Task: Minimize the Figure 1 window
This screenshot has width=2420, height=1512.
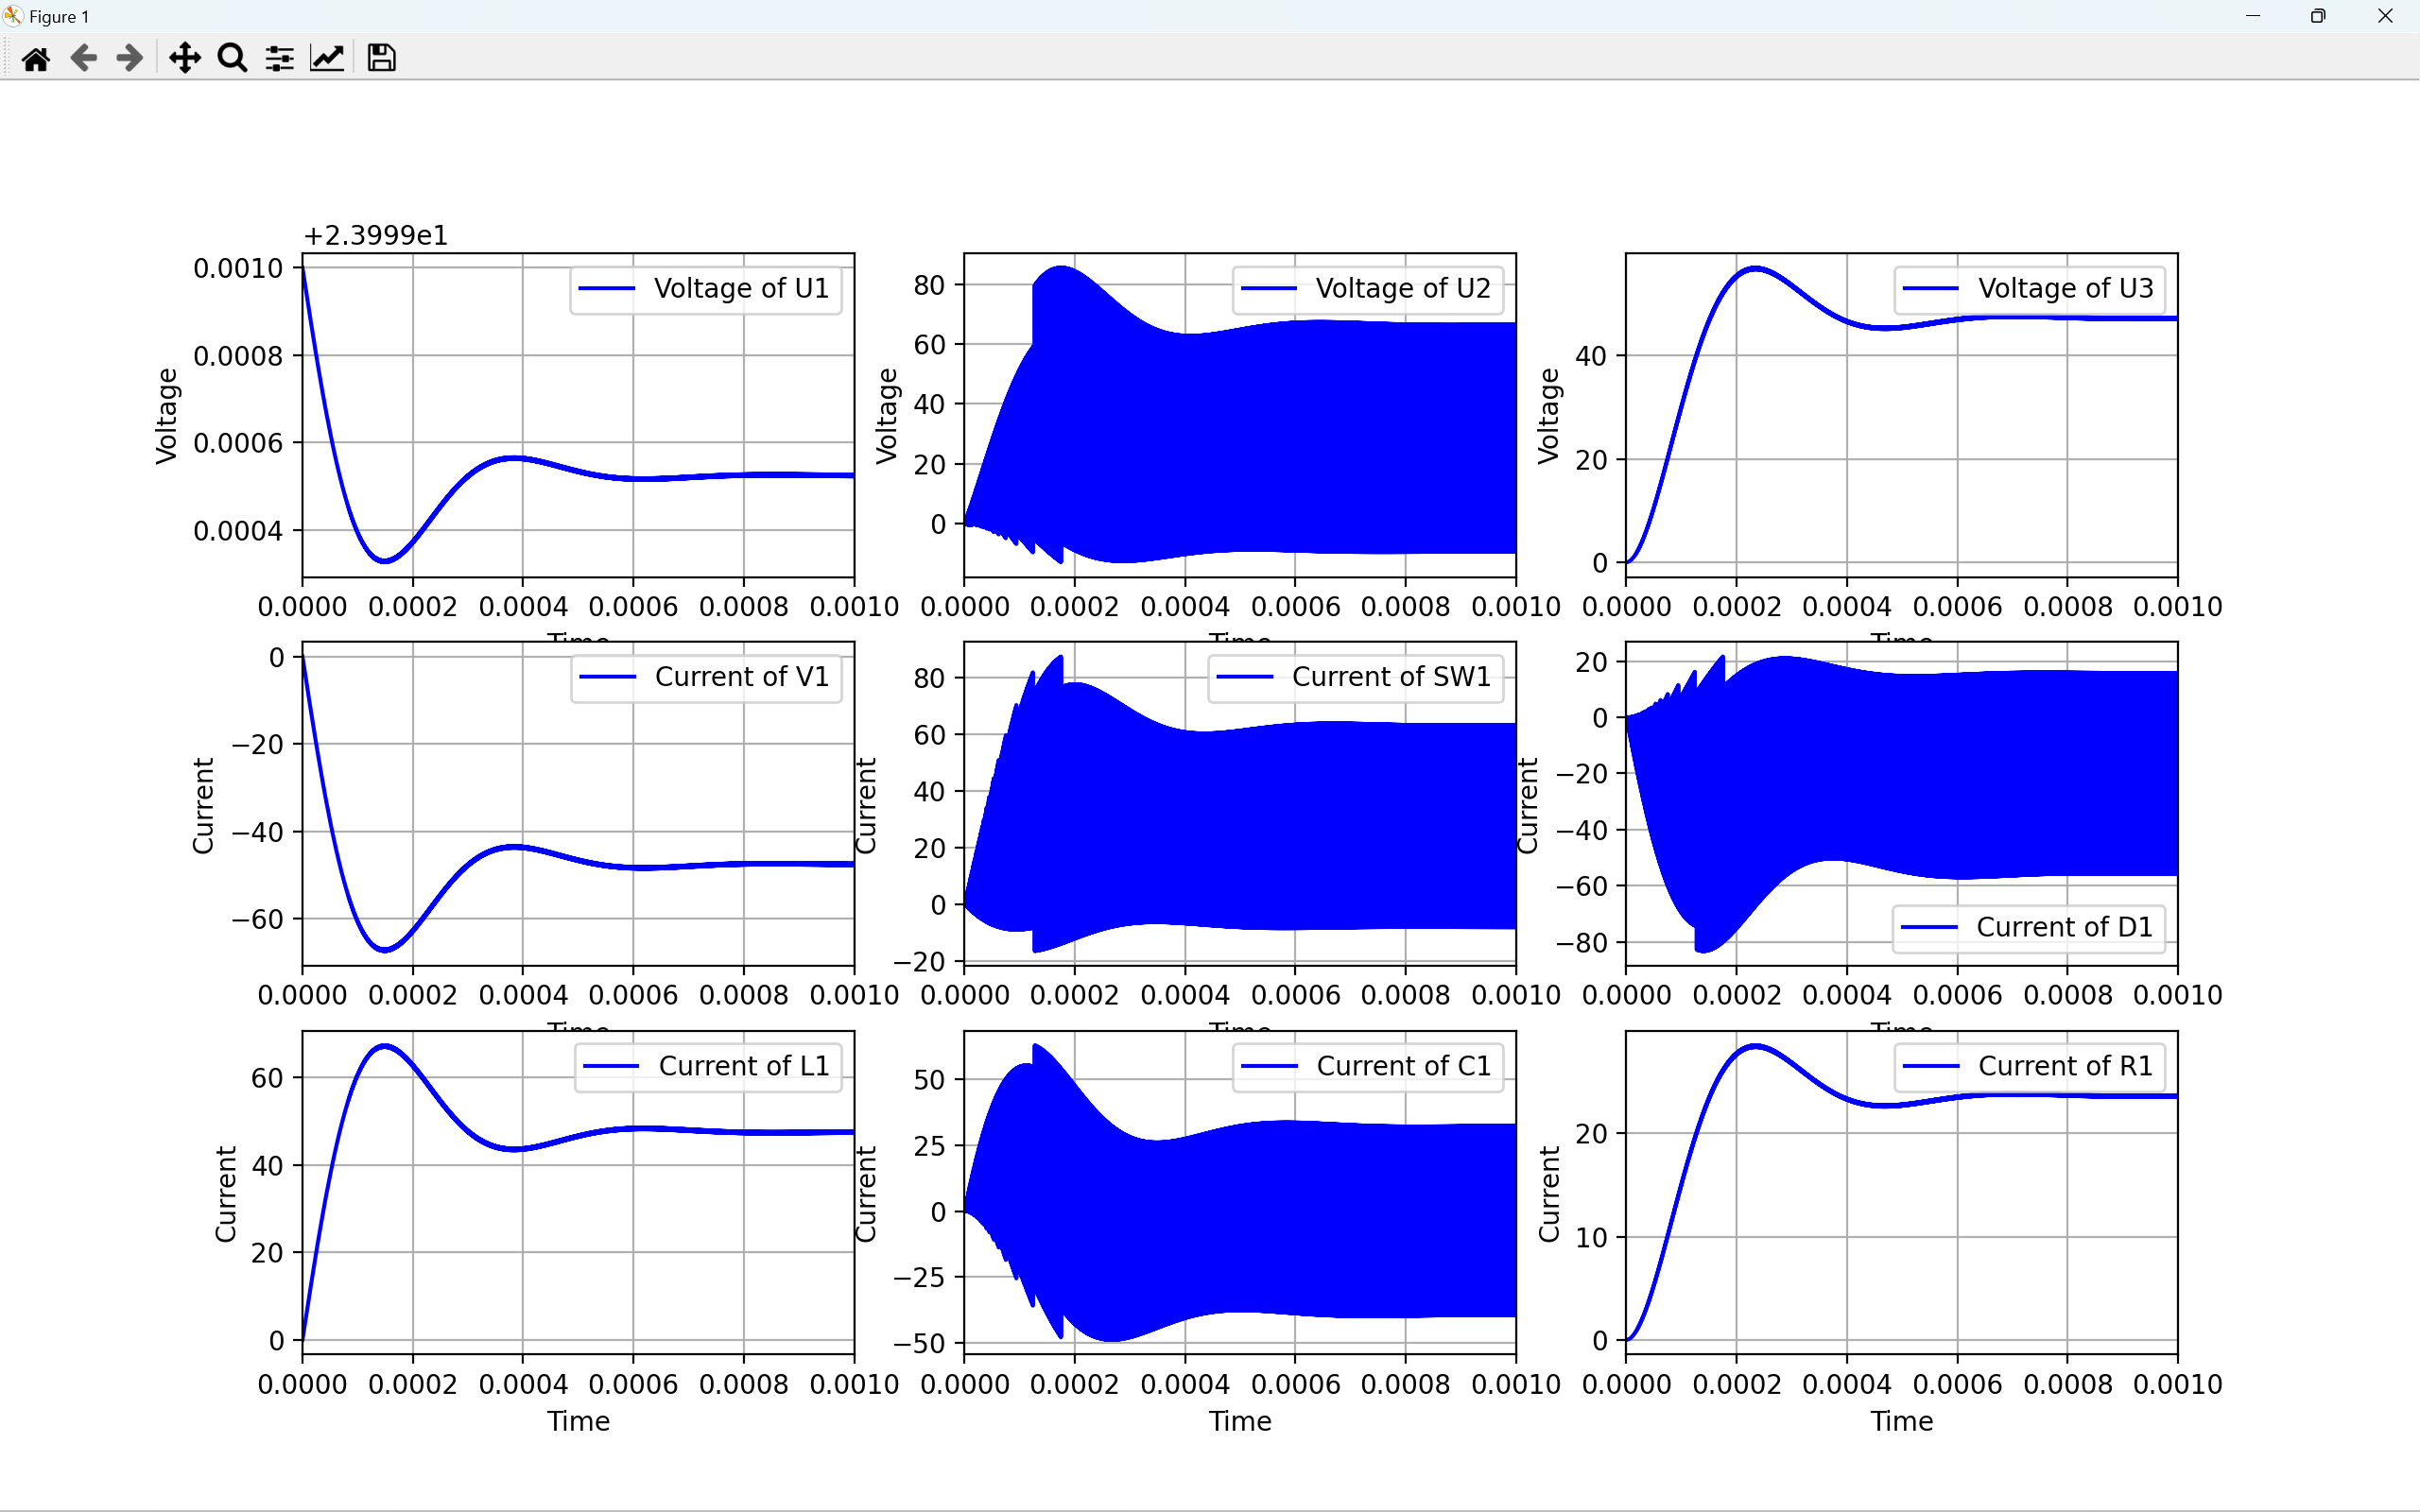Action: coord(2252,16)
